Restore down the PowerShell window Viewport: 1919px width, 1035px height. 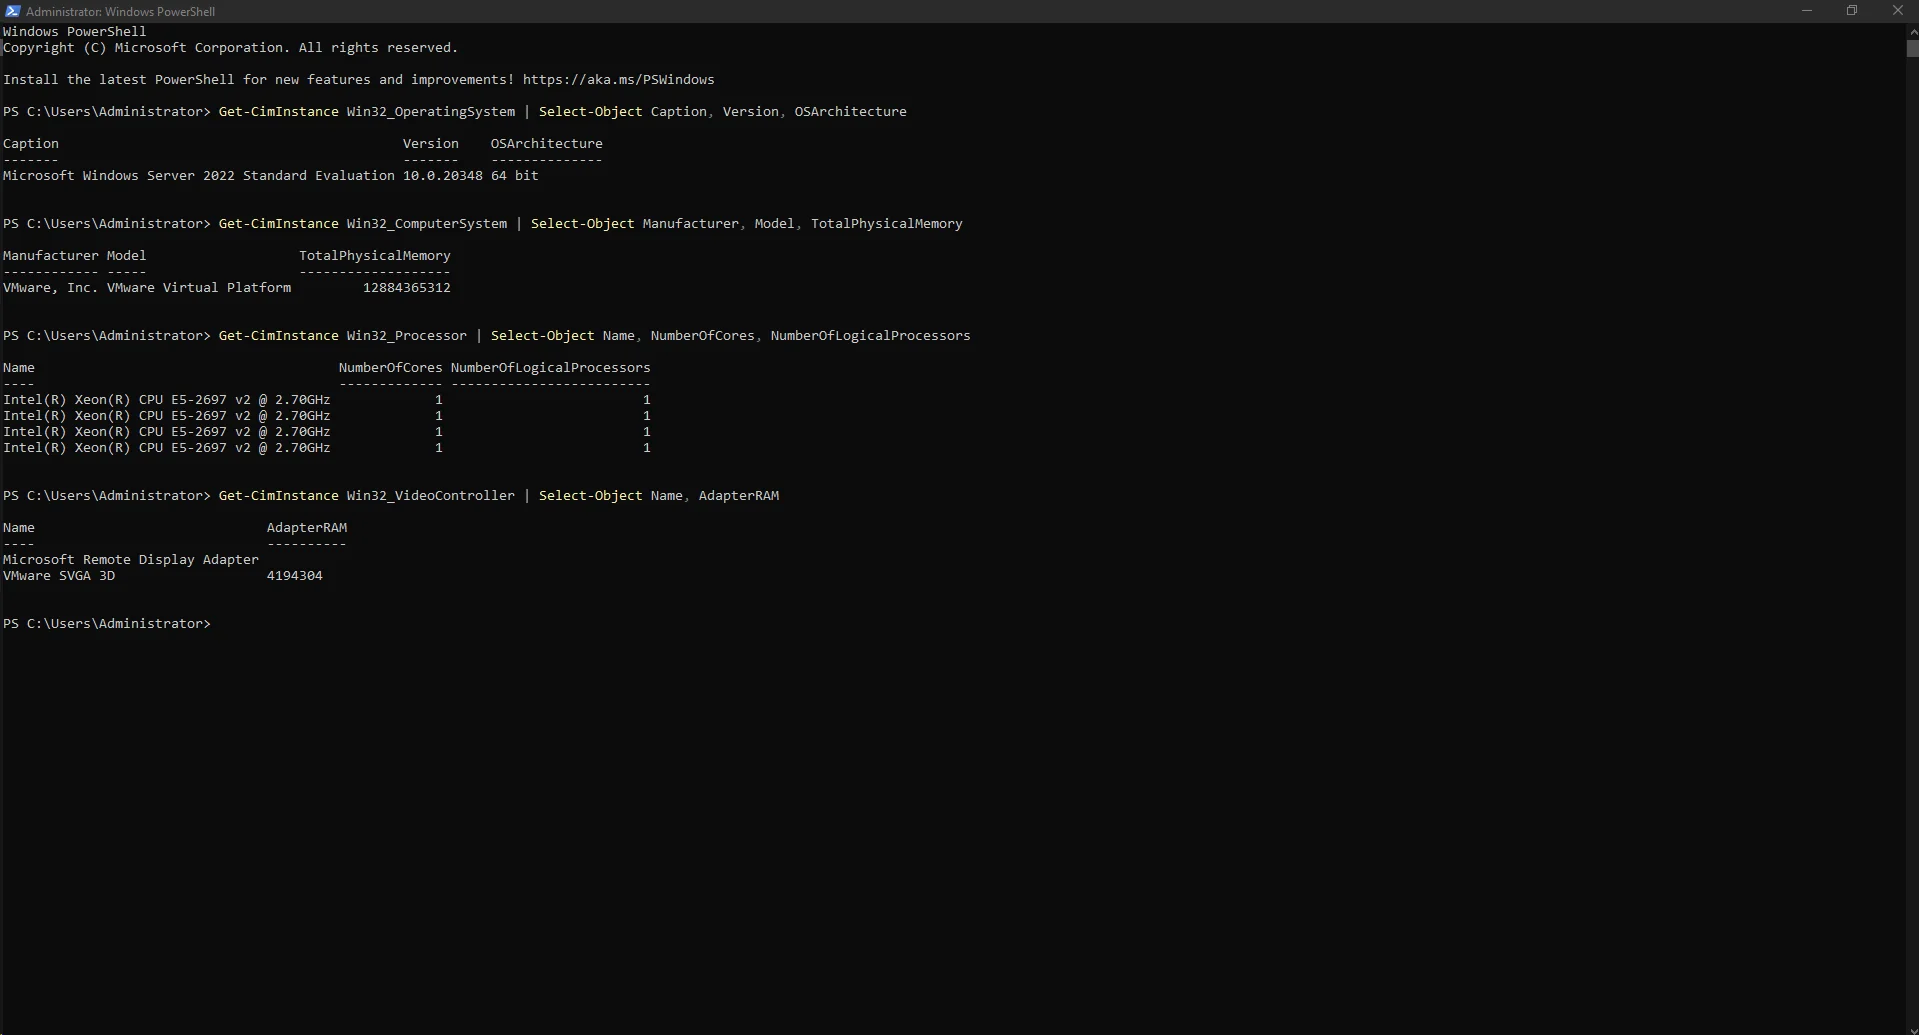pyautogui.click(x=1852, y=11)
